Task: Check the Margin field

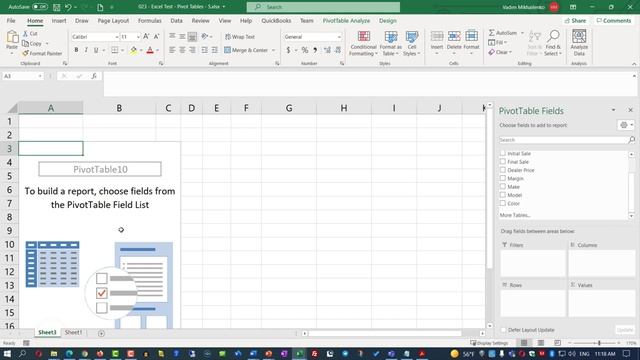Action: coord(503,178)
